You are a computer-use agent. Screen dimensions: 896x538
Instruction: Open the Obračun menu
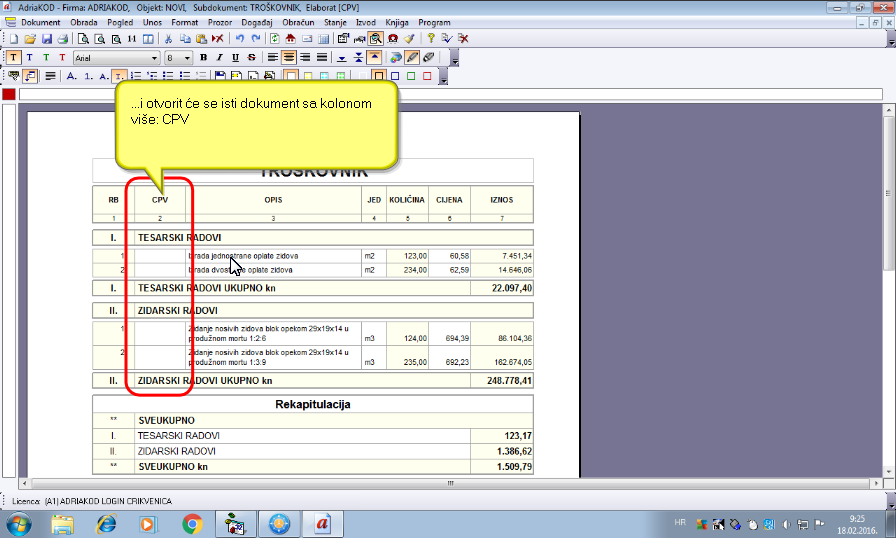tap(298, 23)
